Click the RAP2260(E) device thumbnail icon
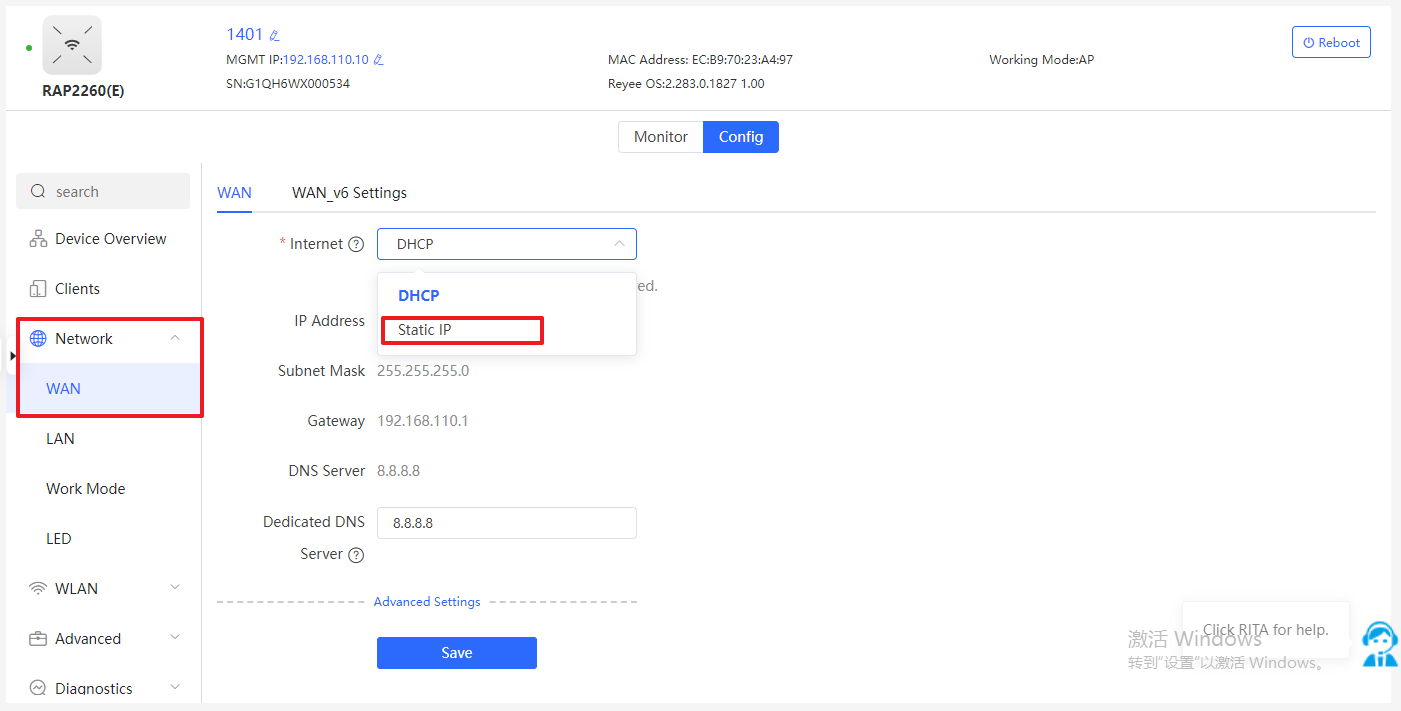Viewport: 1401px width, 711px height. (x=72, y=46)
